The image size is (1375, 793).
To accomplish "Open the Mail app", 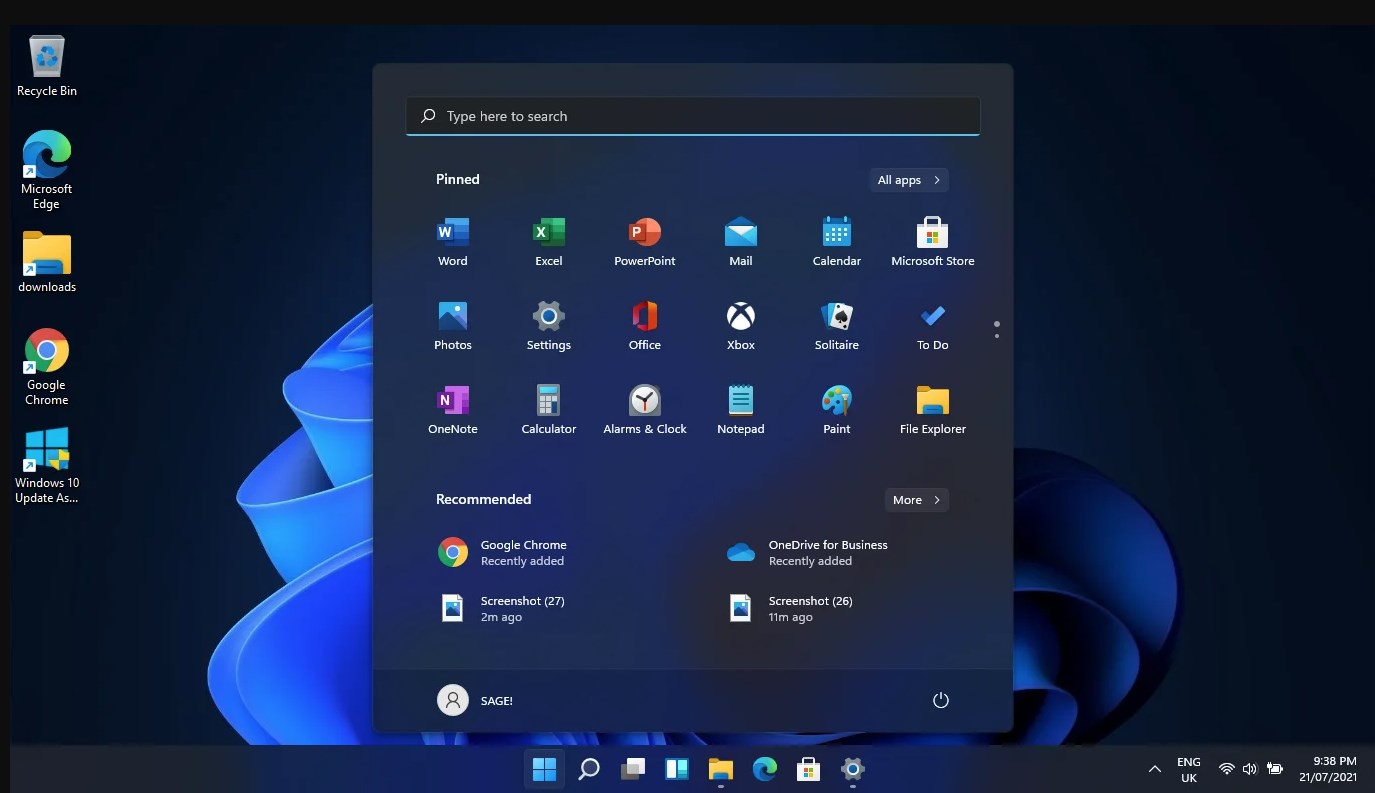I will coord(741,241).
